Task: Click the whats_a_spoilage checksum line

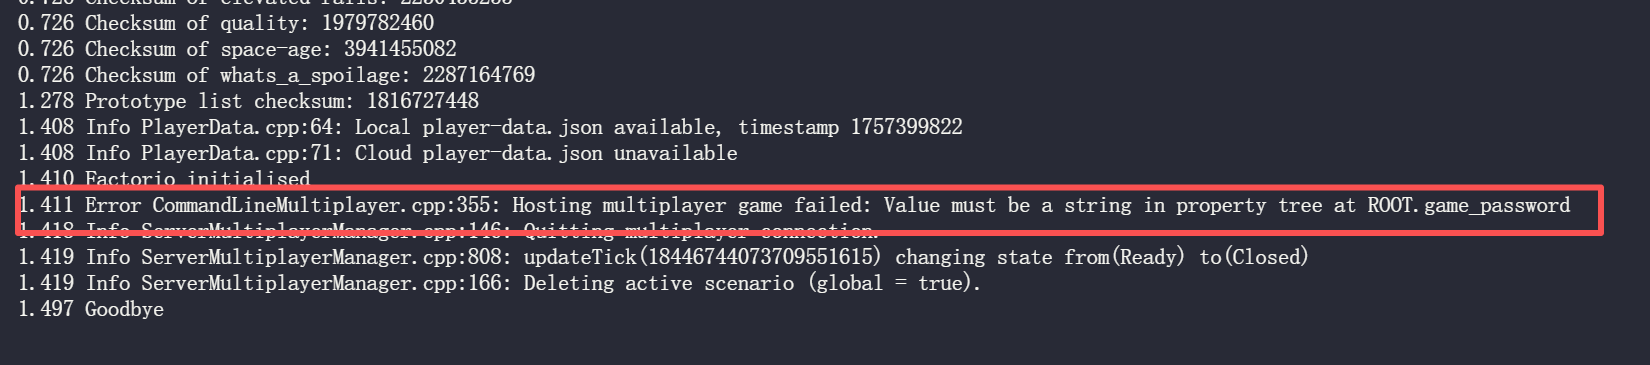Action: tap(276, 75)
